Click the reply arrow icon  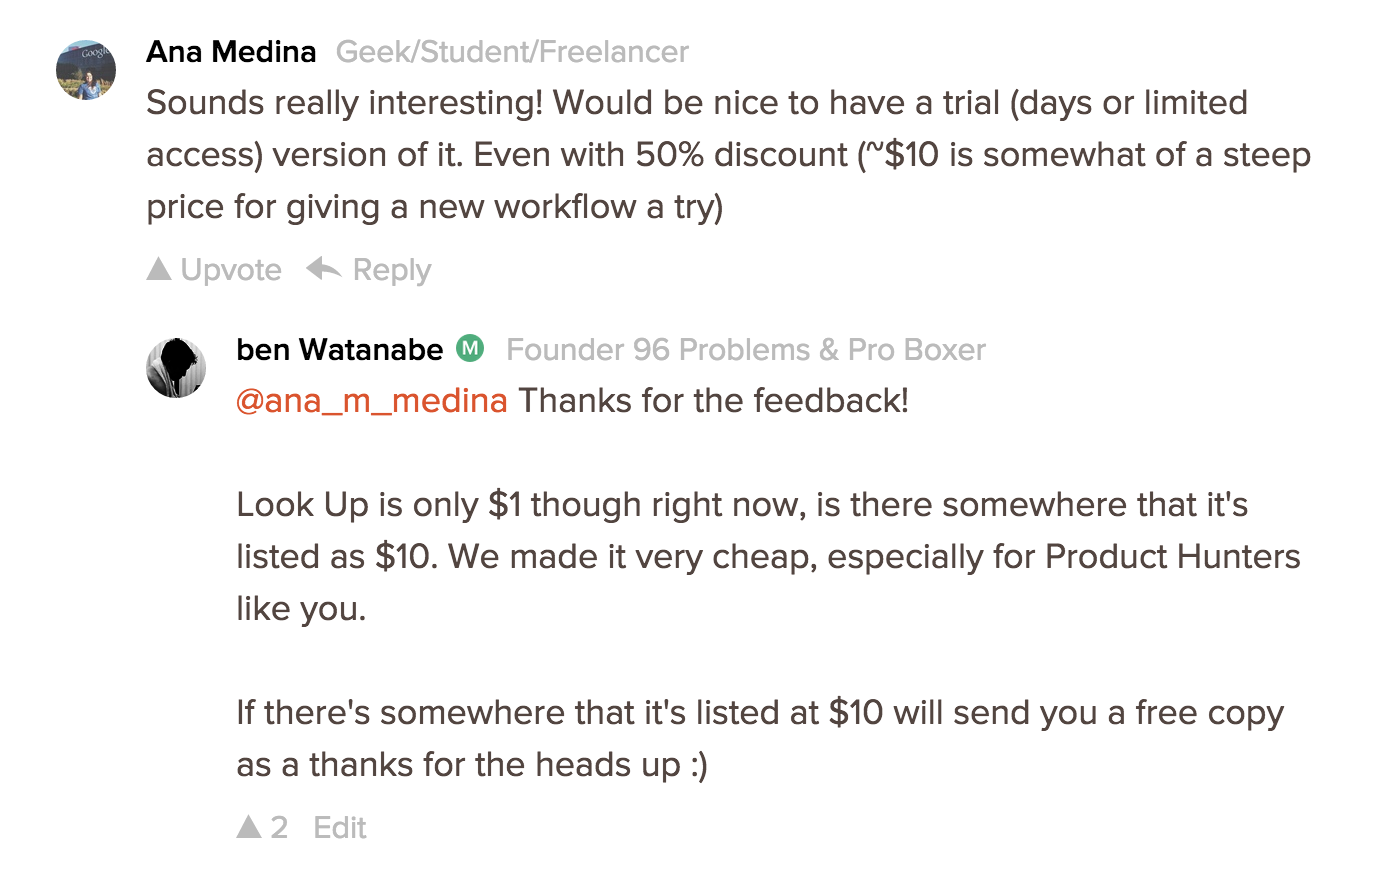point(324,269)
